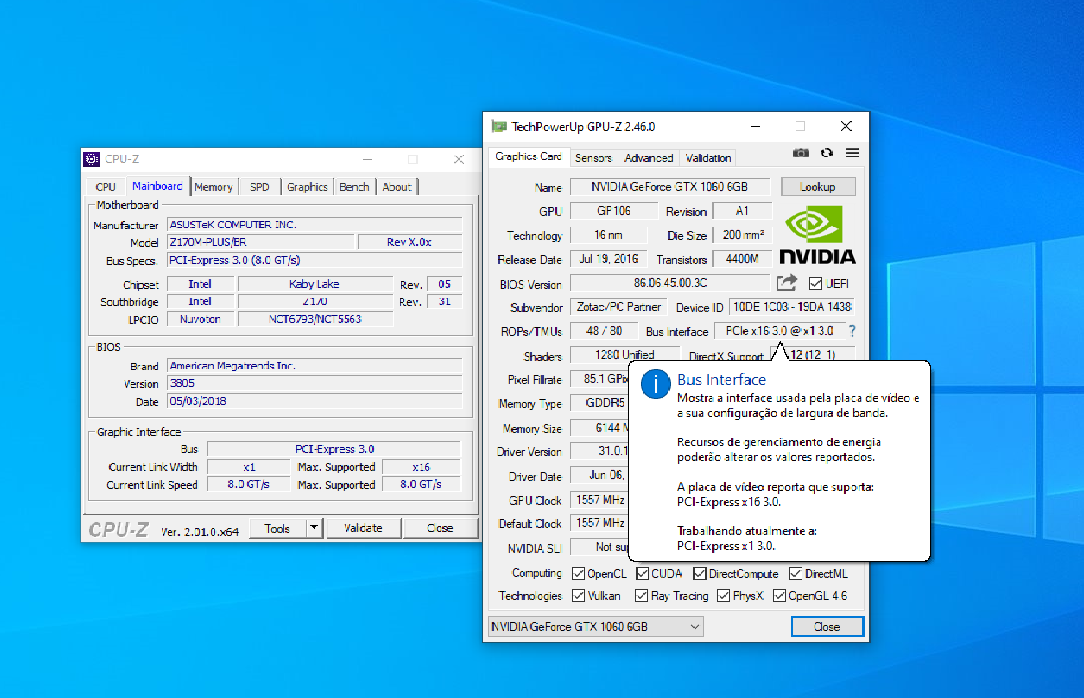
Task: Toggle the OpenGL 4.6 checkbox
Action: coord(779,596)
